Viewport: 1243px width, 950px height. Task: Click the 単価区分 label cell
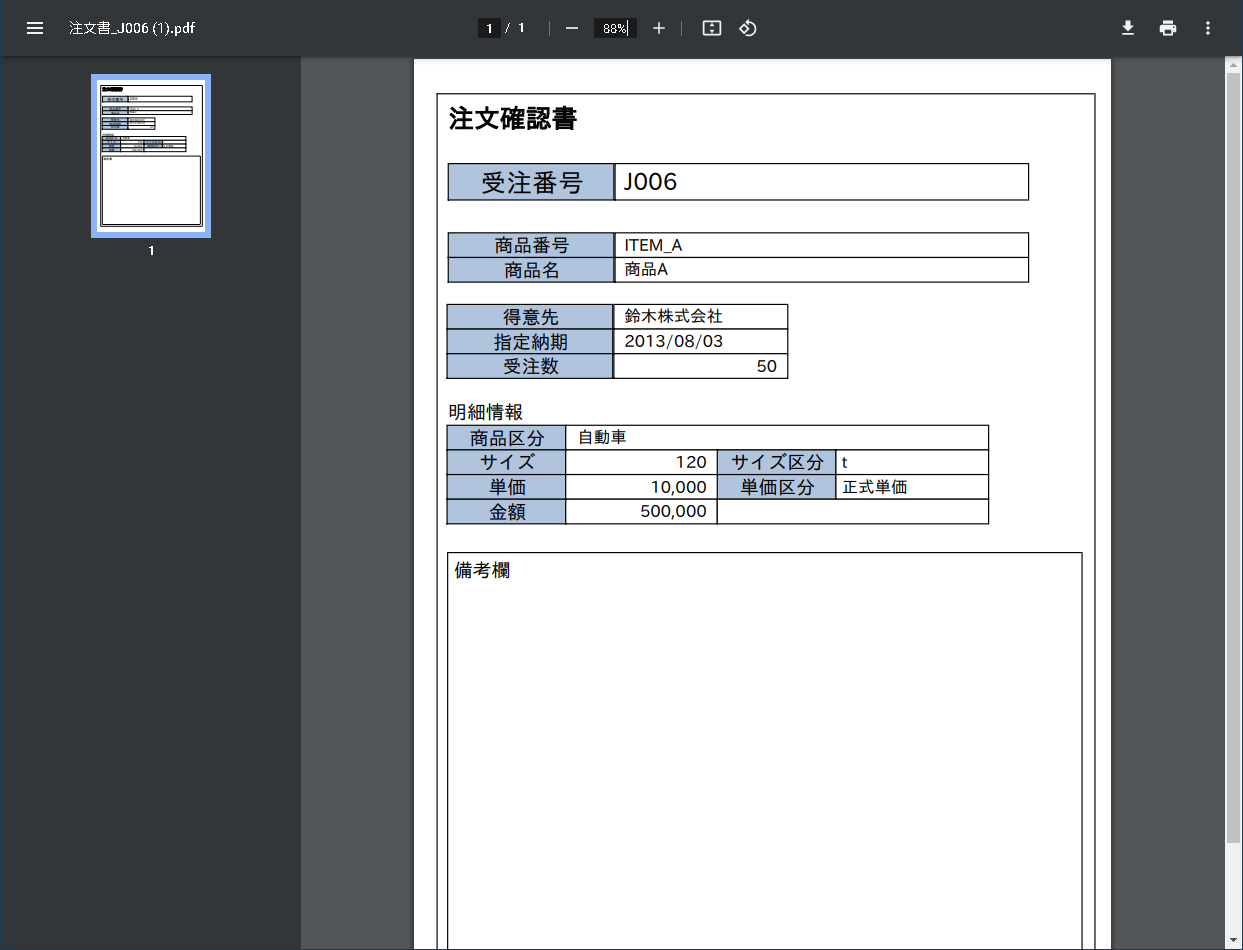(x=777, y=487)
